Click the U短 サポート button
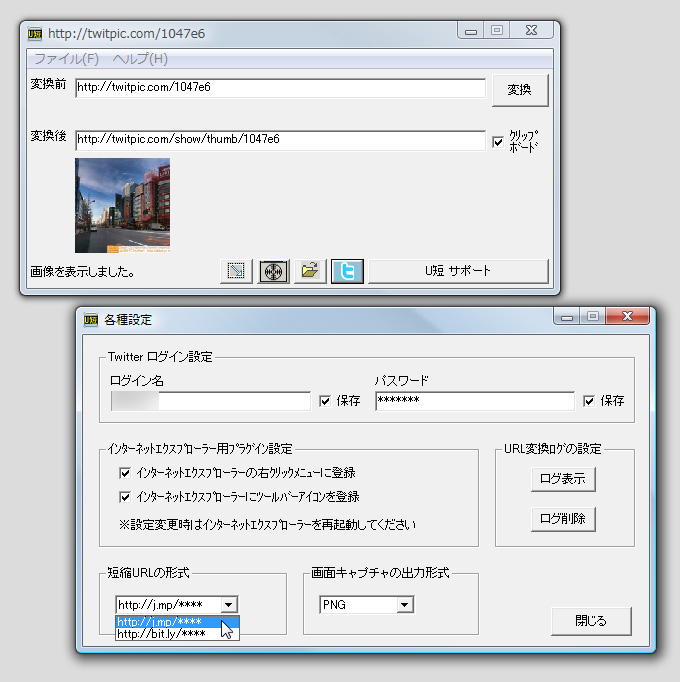 [458, 271]
